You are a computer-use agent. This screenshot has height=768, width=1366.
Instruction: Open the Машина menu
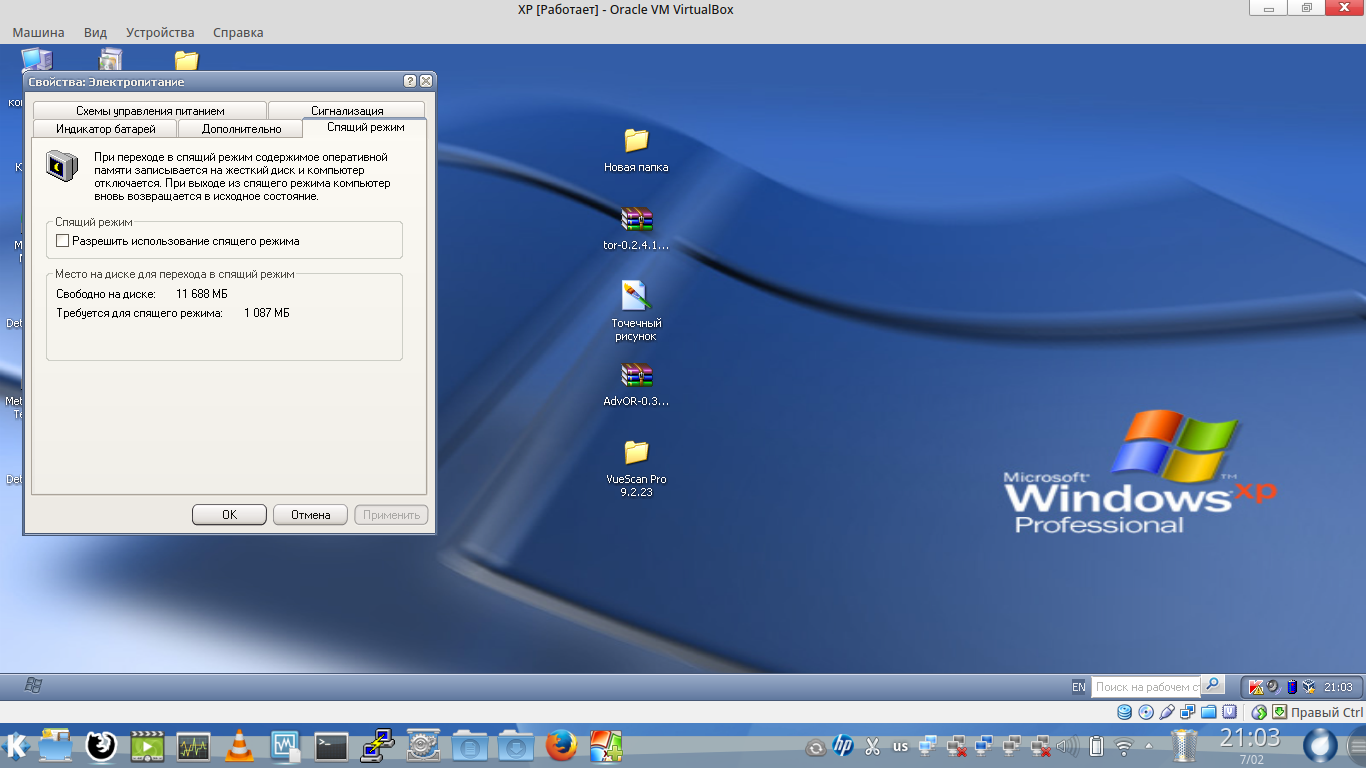click(x=38, y=32)
